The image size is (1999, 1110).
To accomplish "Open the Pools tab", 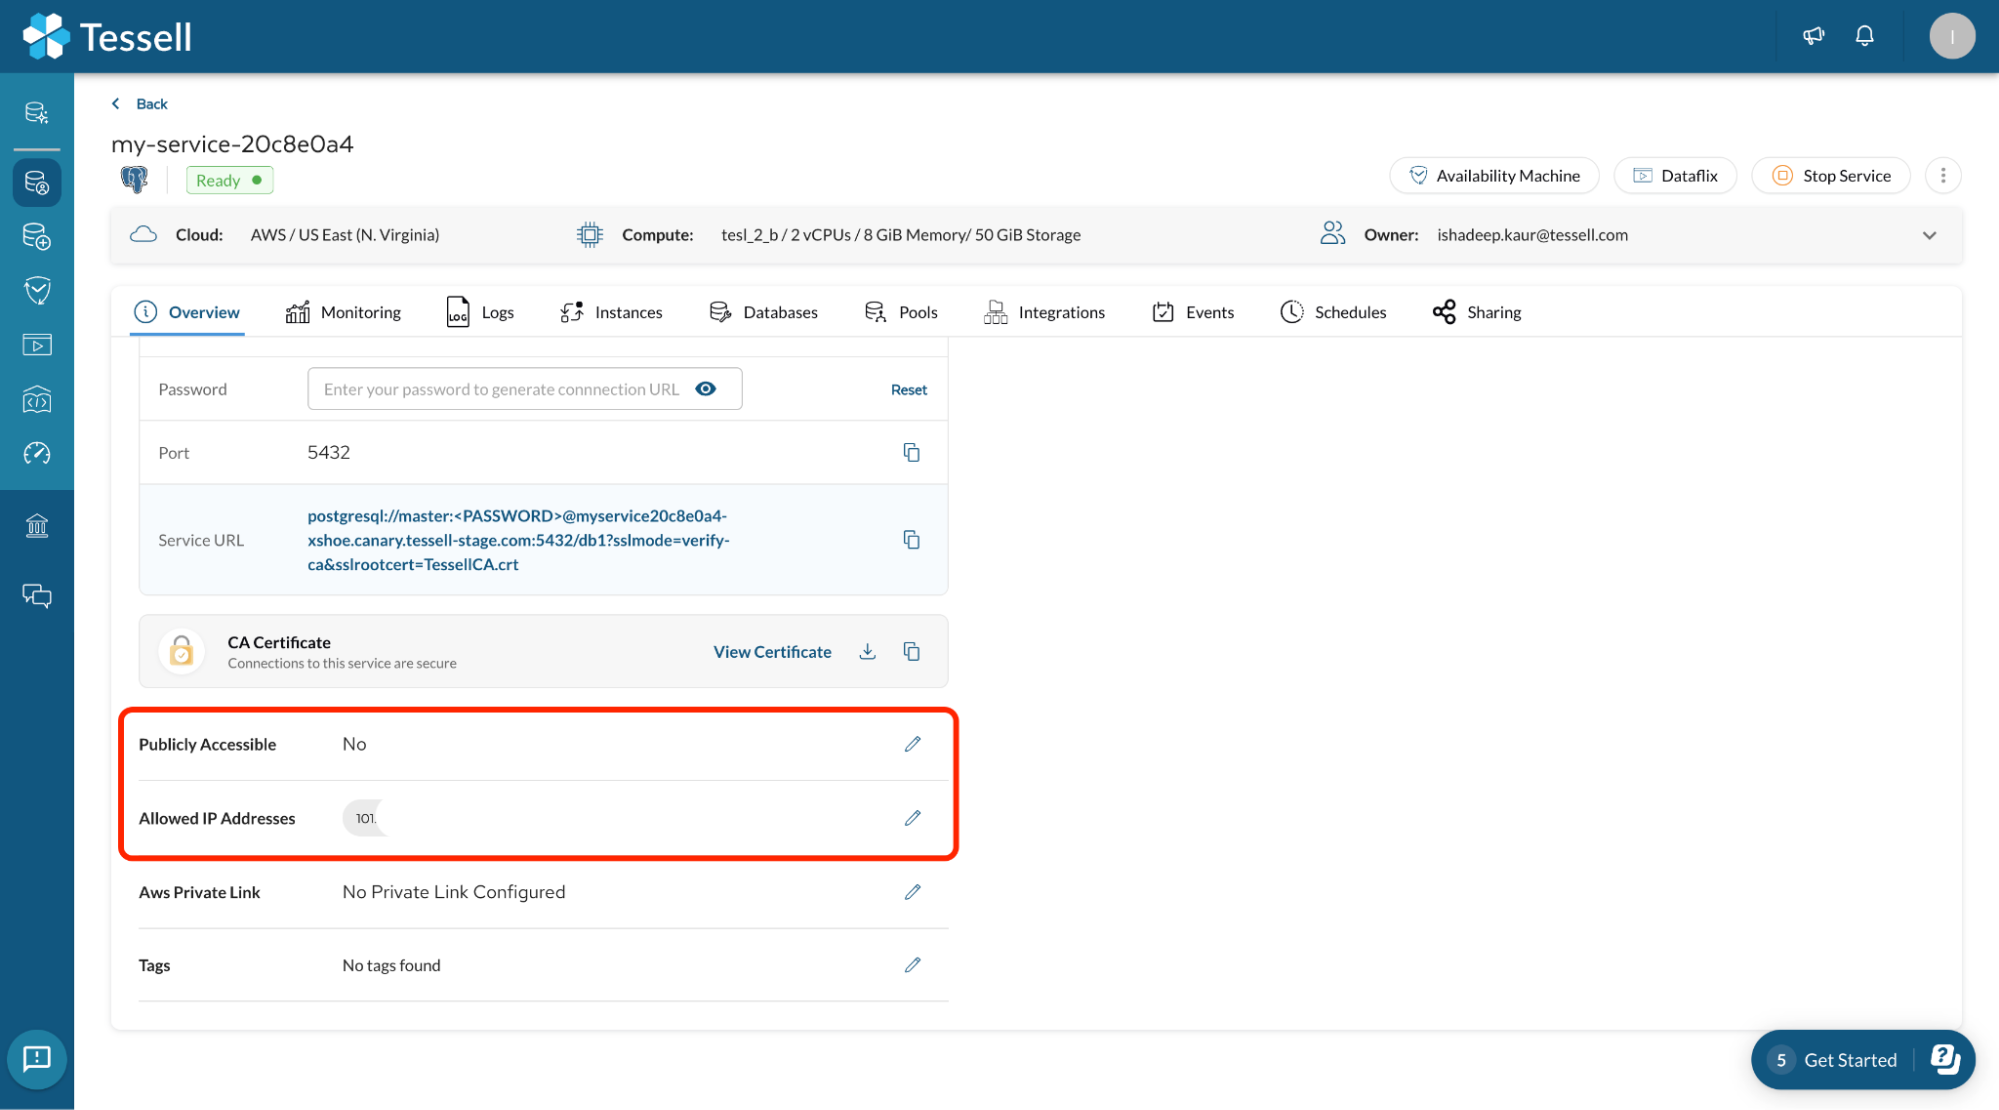I will point(900,312).
